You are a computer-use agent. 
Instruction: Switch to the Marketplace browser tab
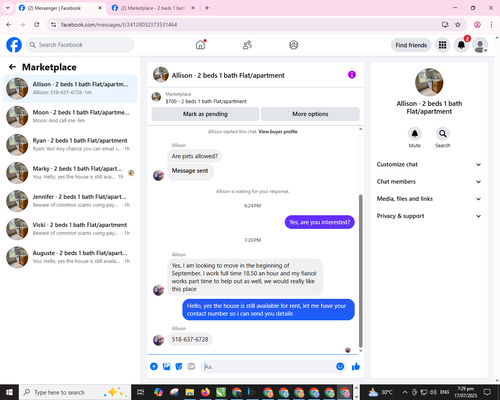click(153, 8)
